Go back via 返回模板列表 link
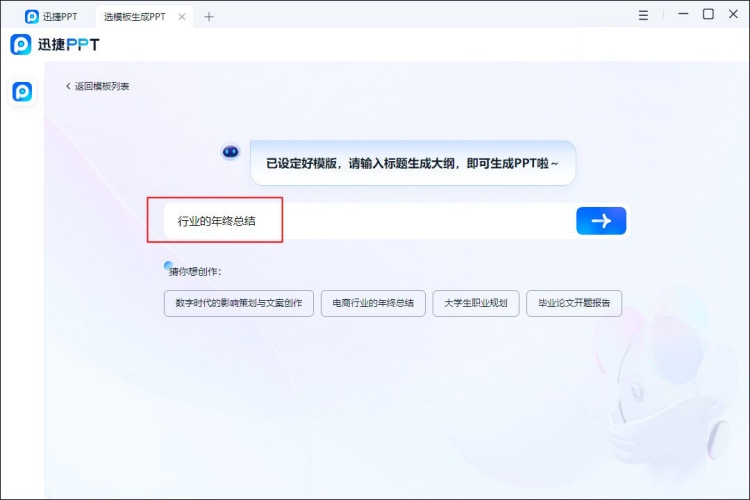750x500 pixels. pos(97,86)
